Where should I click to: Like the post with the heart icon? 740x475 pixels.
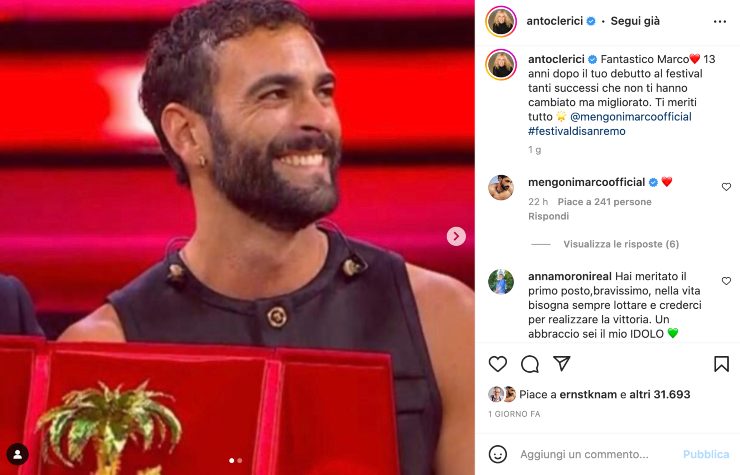pyautogui.click(x=497, y=364)
